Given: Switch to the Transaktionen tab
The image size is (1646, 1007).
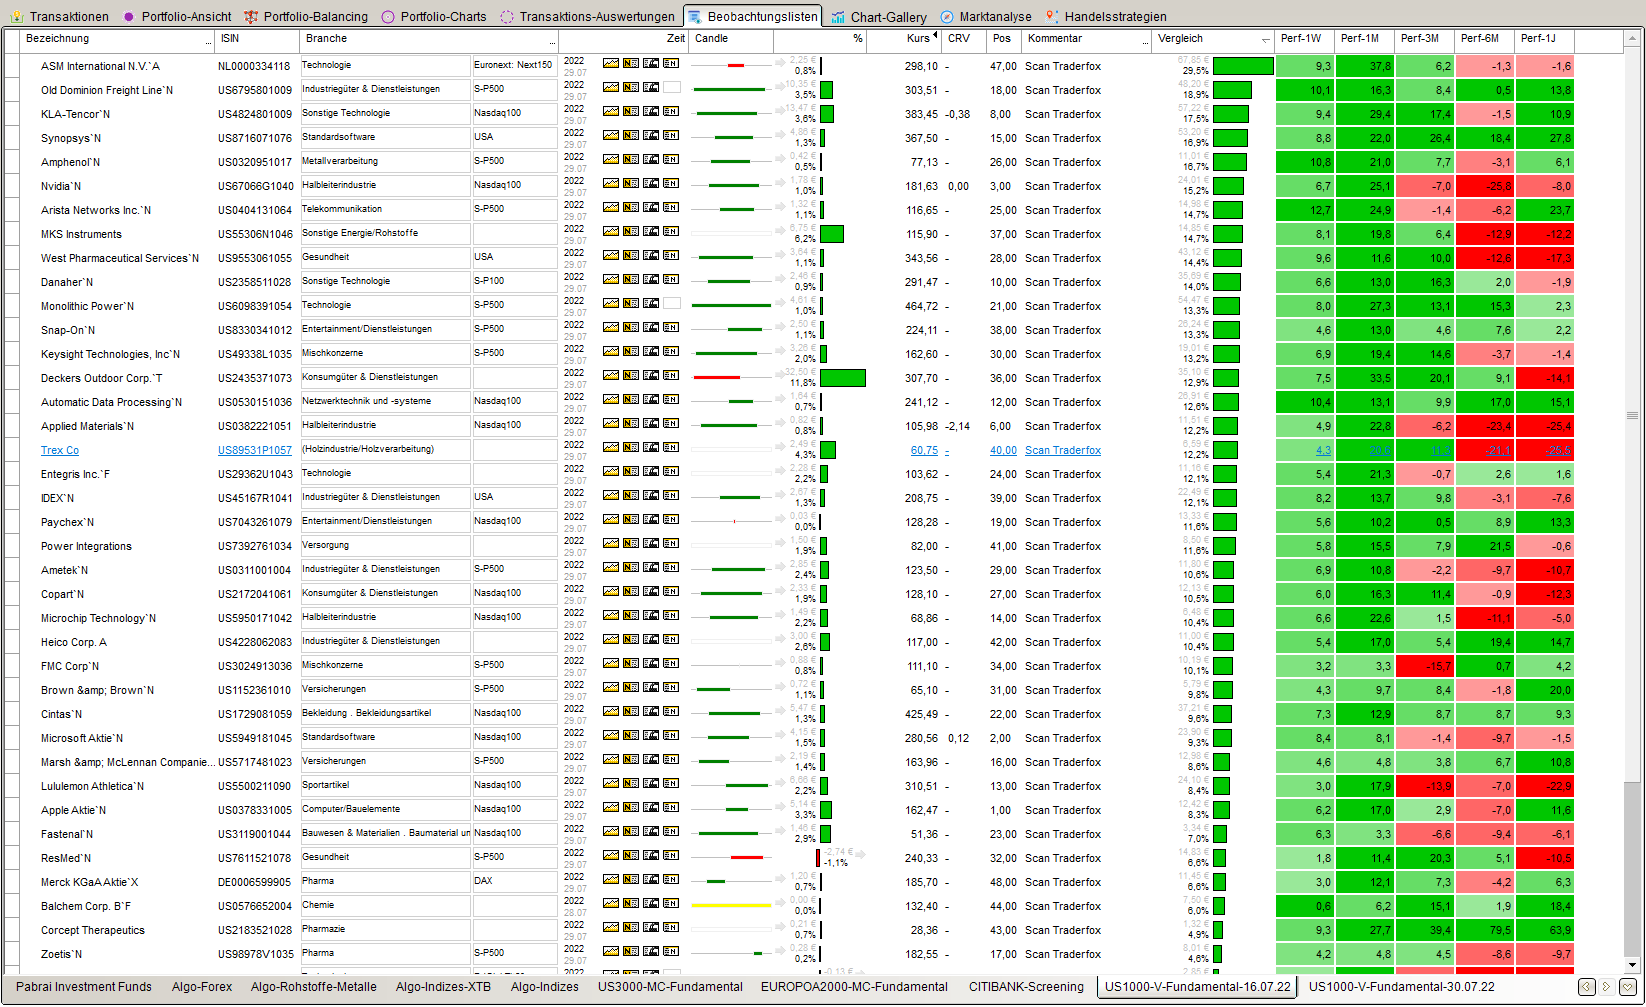Looking at the screenshot, I should (x=59, y=16).
